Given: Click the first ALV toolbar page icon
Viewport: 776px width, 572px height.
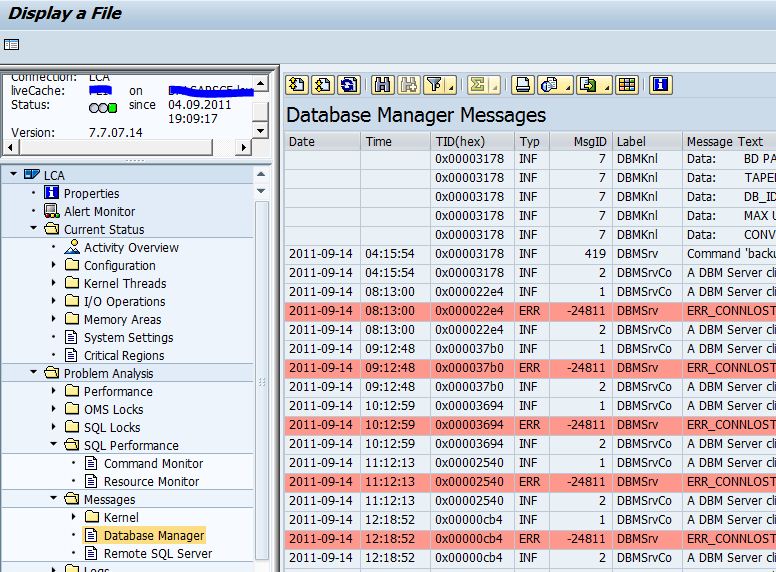Looking at the screenshot, I should pyautogui.click(x=297, y=85).
